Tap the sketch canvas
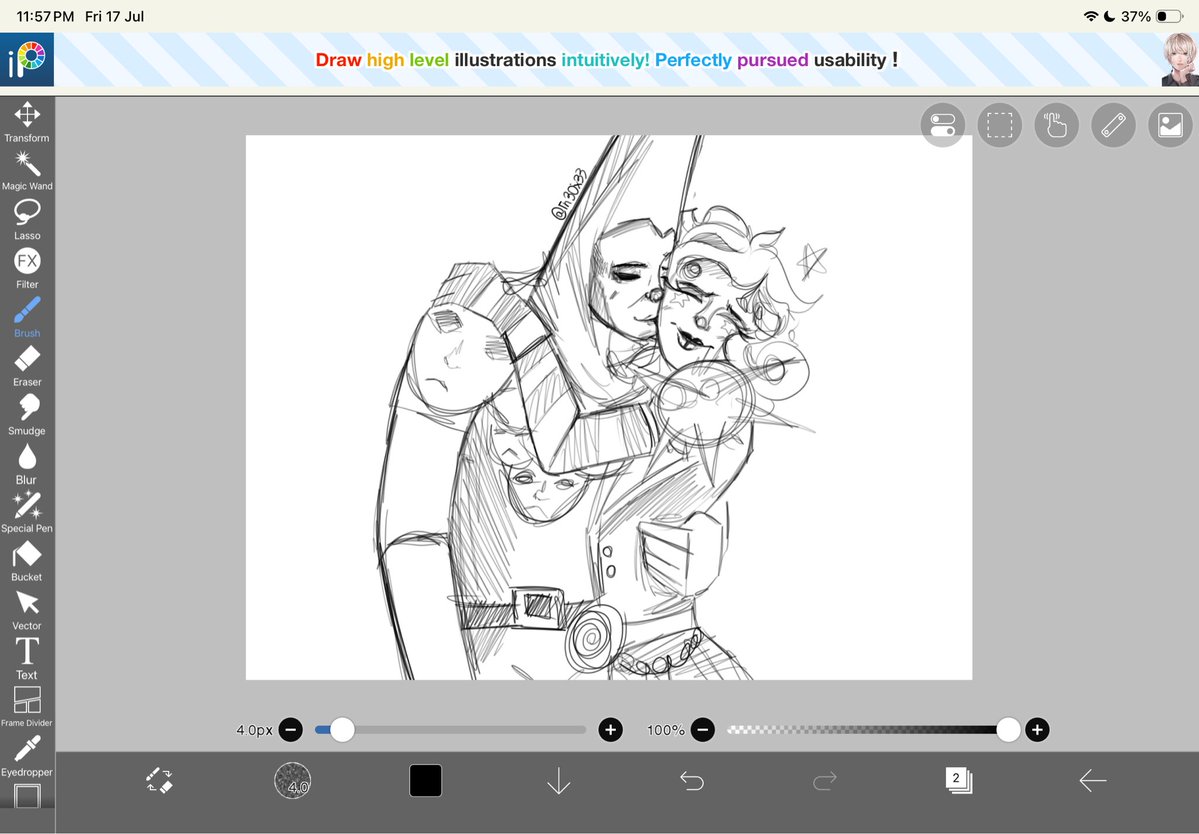The image size is (1199, 834). coord(609,407)
